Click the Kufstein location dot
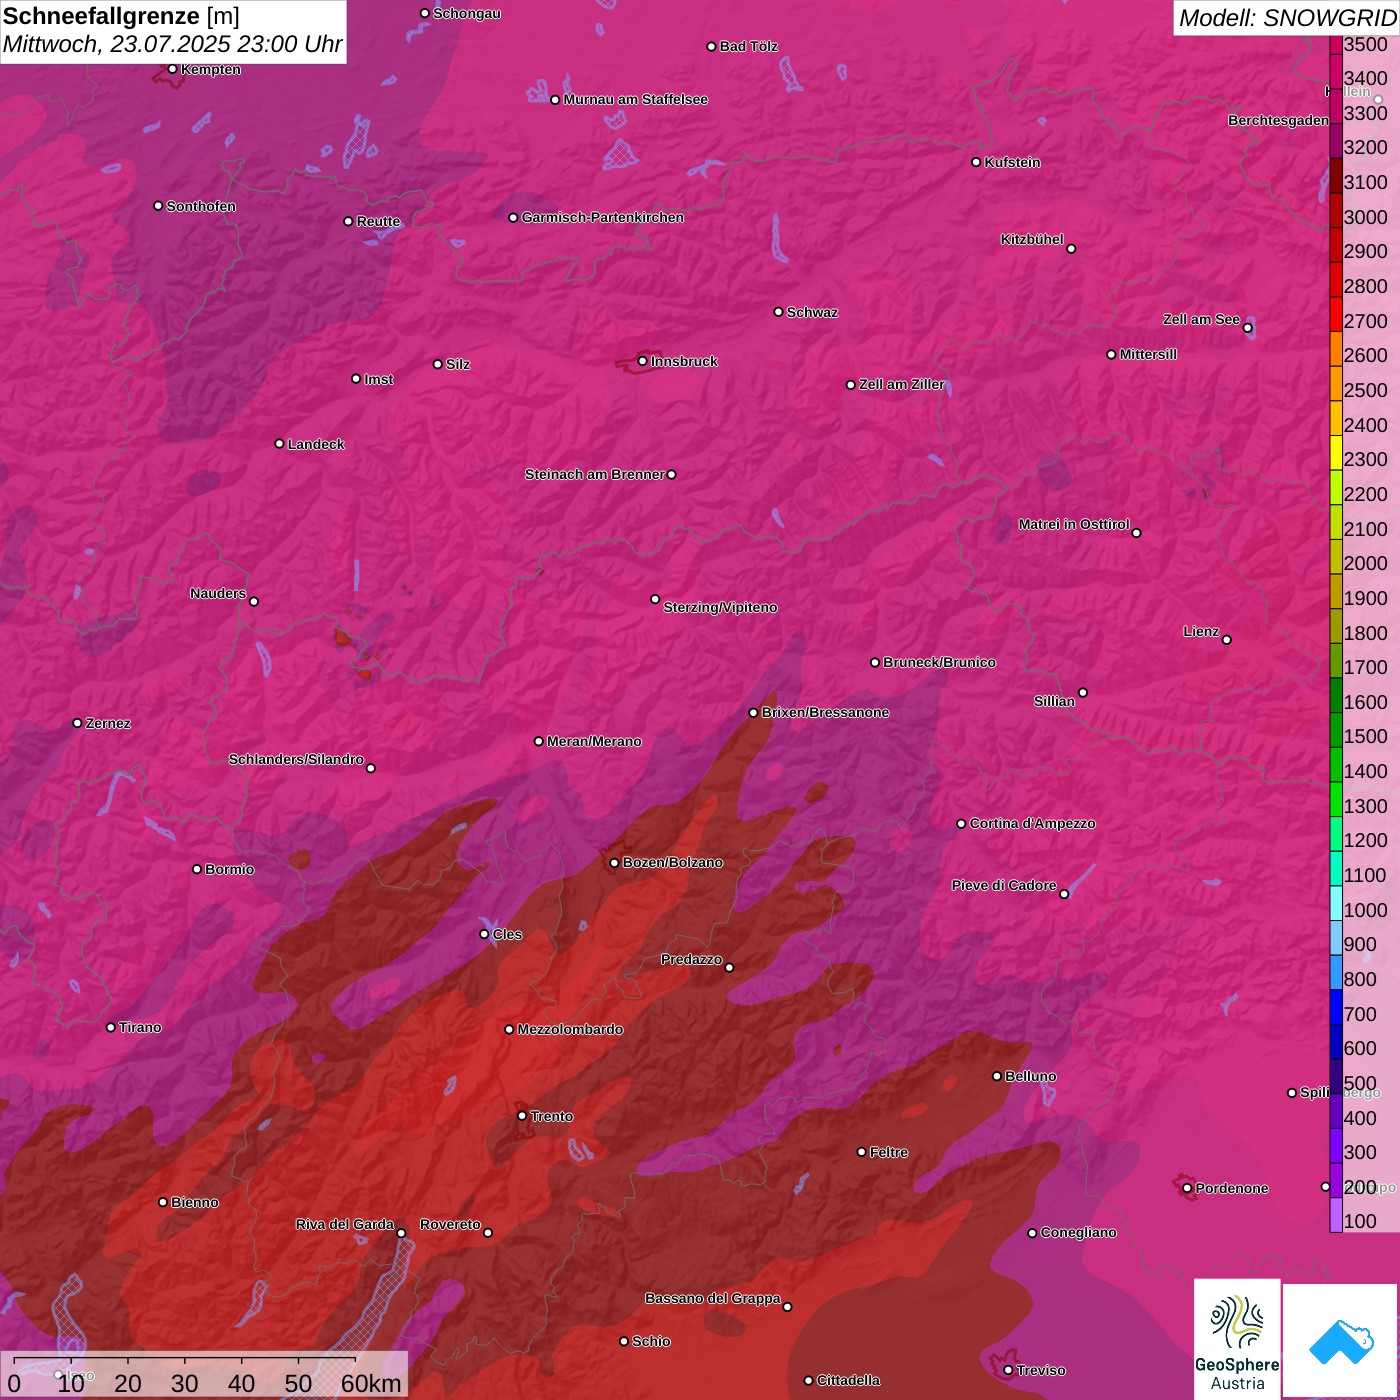The height and width of the screenshot is (1400, 1400). click(976, 162)
